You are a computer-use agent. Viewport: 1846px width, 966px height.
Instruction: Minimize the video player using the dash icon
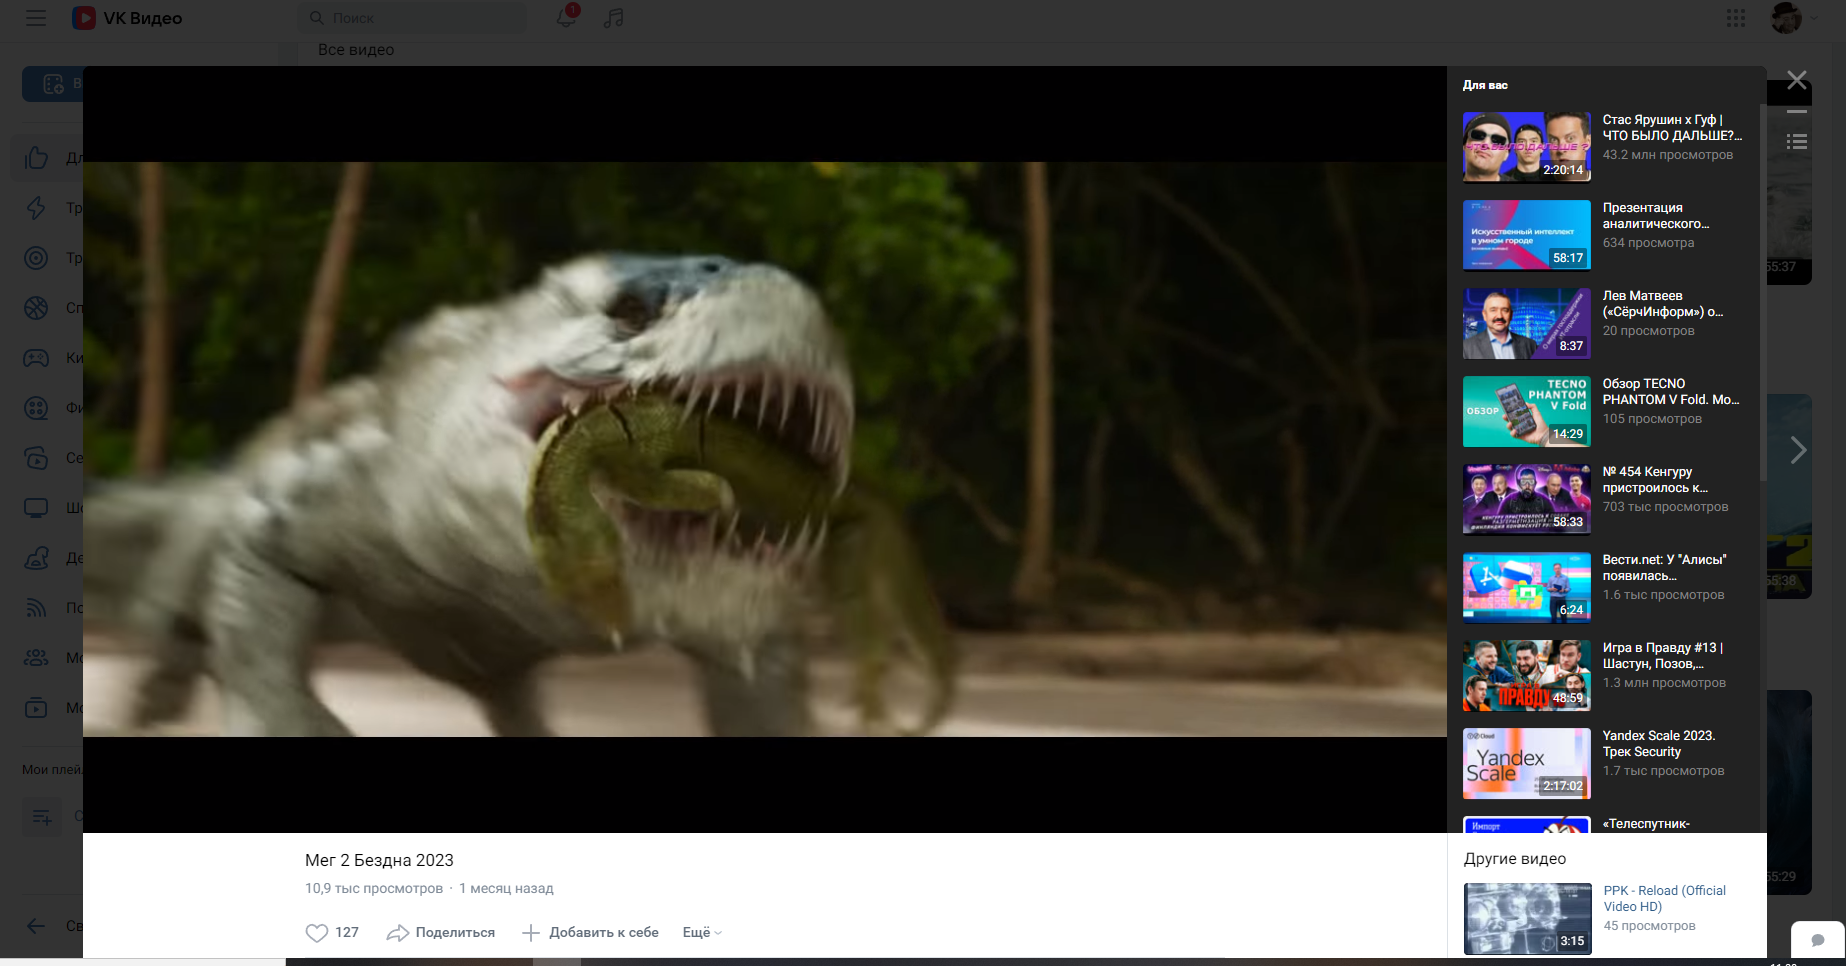pos(1797,112)
